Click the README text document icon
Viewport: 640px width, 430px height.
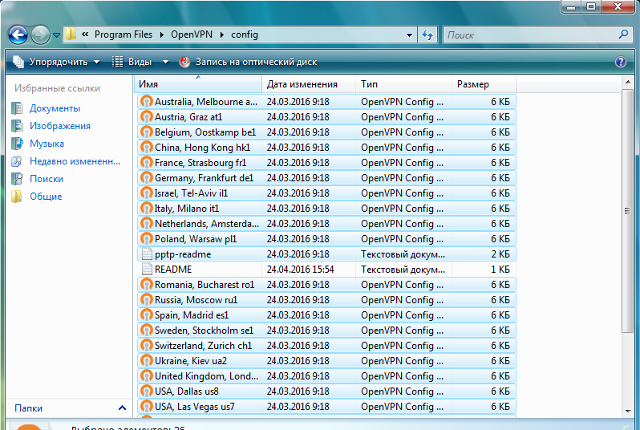[147, 269]
